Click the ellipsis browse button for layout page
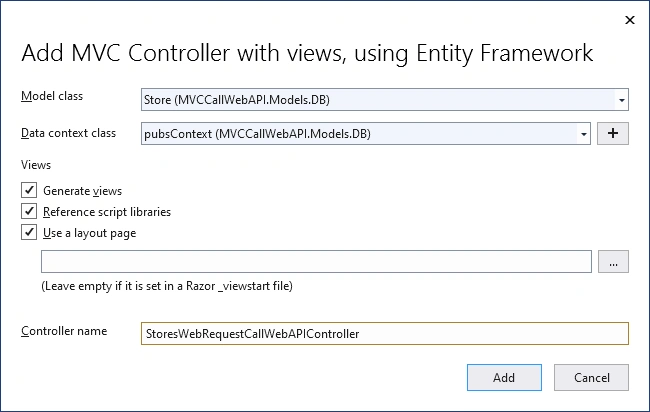 click(x=613, y=262)
